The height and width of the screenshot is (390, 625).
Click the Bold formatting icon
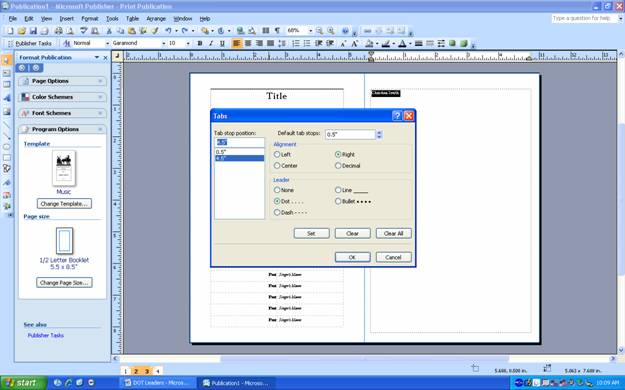200,43
